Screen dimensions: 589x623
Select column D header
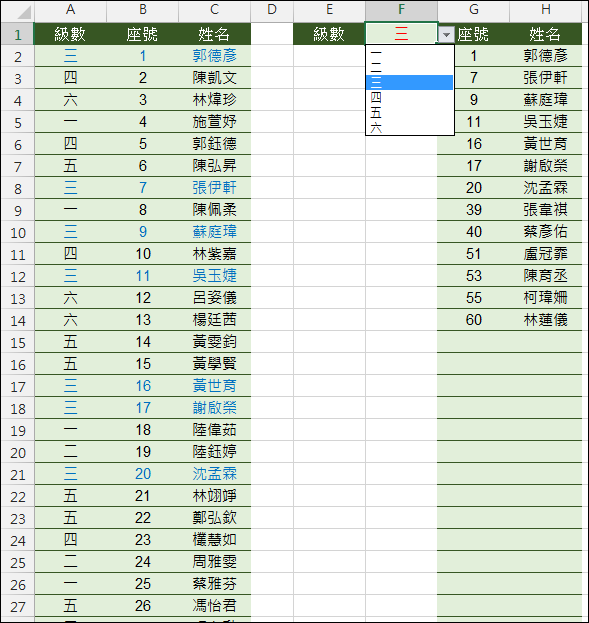272,10
